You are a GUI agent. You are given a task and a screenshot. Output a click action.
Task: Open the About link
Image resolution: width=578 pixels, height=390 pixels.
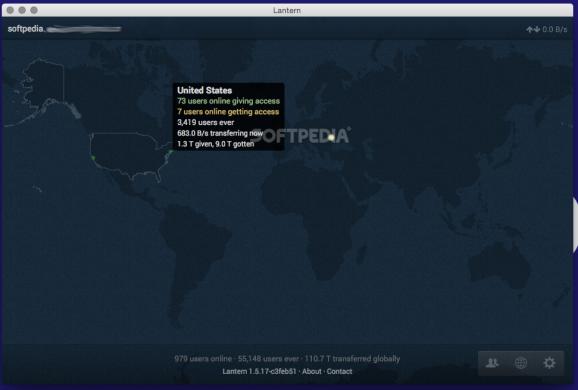[x=311, y=371]
